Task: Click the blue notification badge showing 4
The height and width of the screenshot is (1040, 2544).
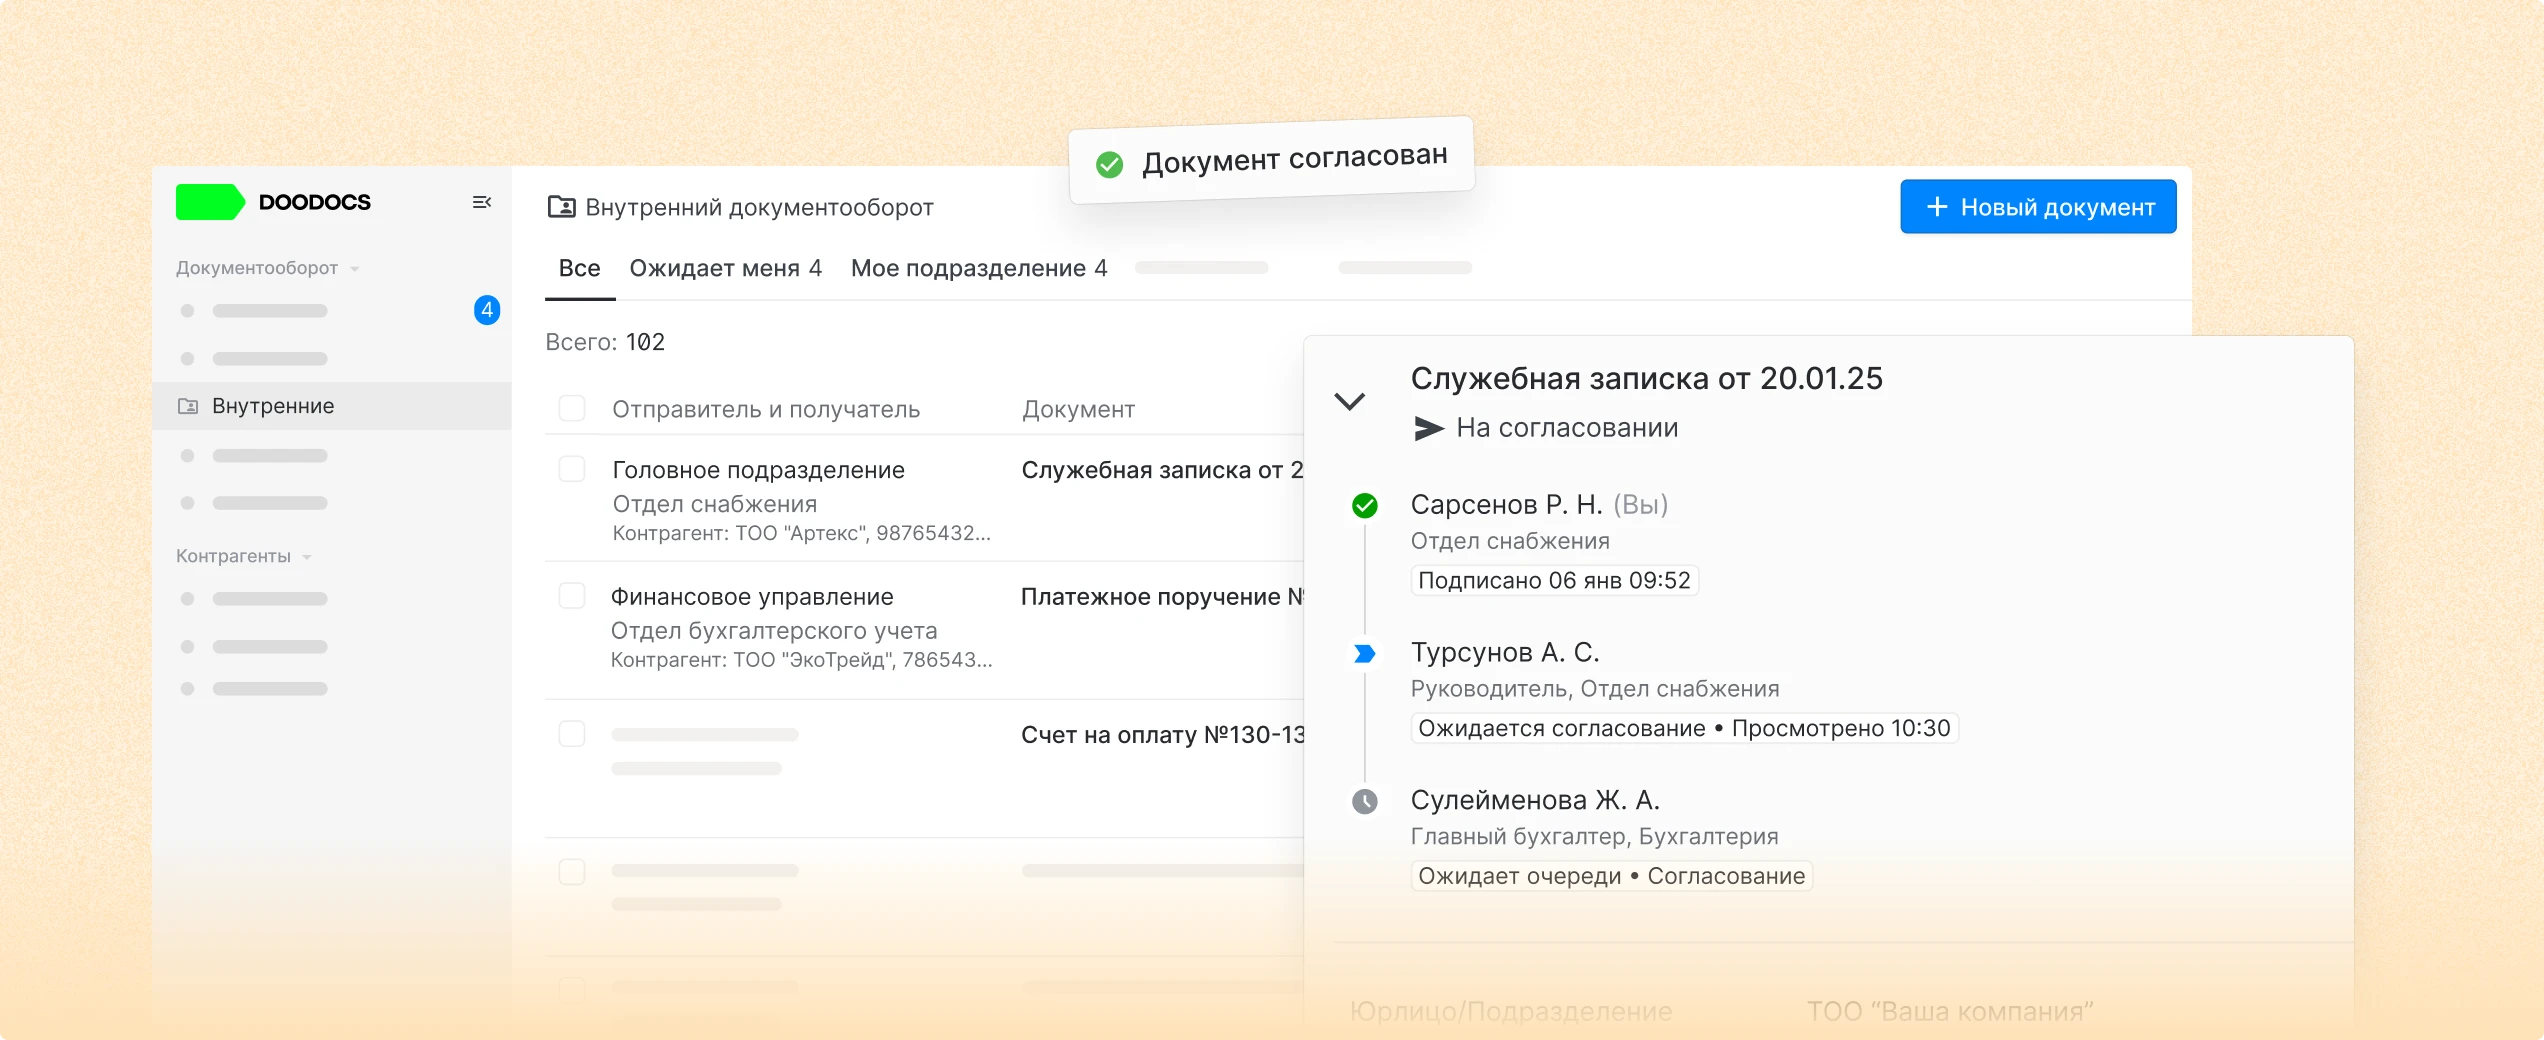Action: coord(487,310)
